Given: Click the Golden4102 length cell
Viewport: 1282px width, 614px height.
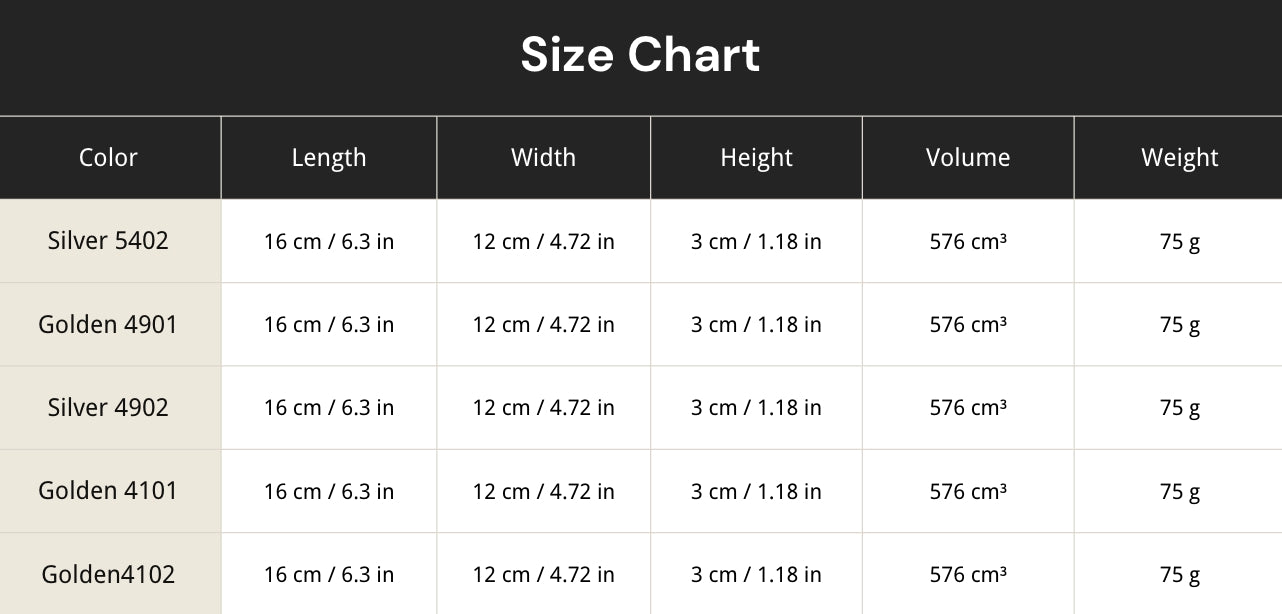Looking at the screenshot, I should click(329, 575).
